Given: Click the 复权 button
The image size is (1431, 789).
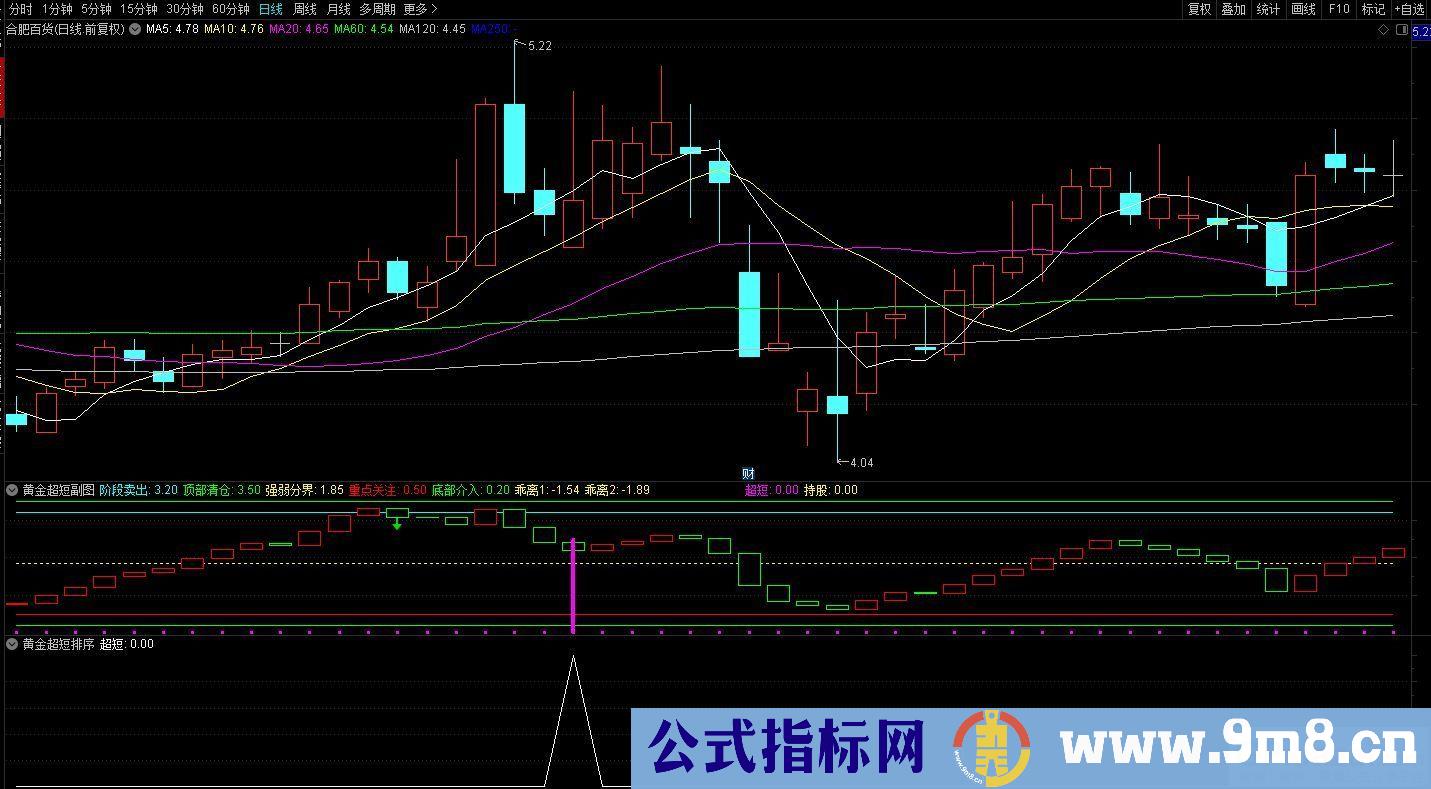Looking at the screenshot, I should [1199, 9].
